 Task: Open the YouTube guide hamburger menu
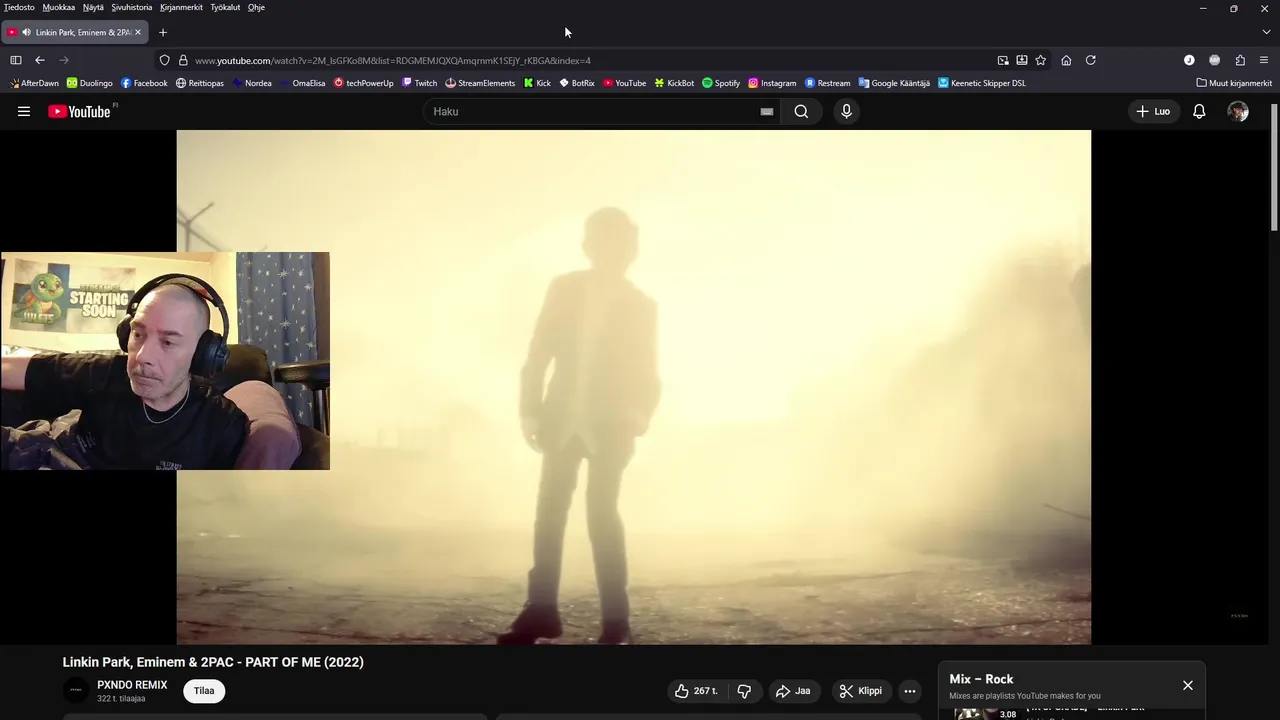(24, 111)
